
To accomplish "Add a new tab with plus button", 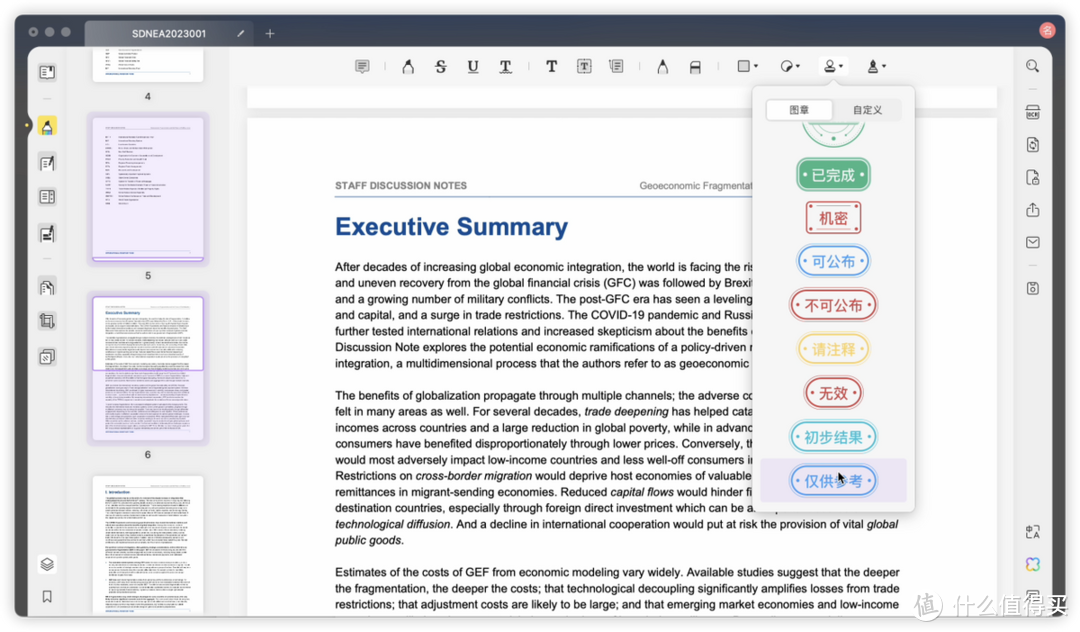I will tap(269, 34).
